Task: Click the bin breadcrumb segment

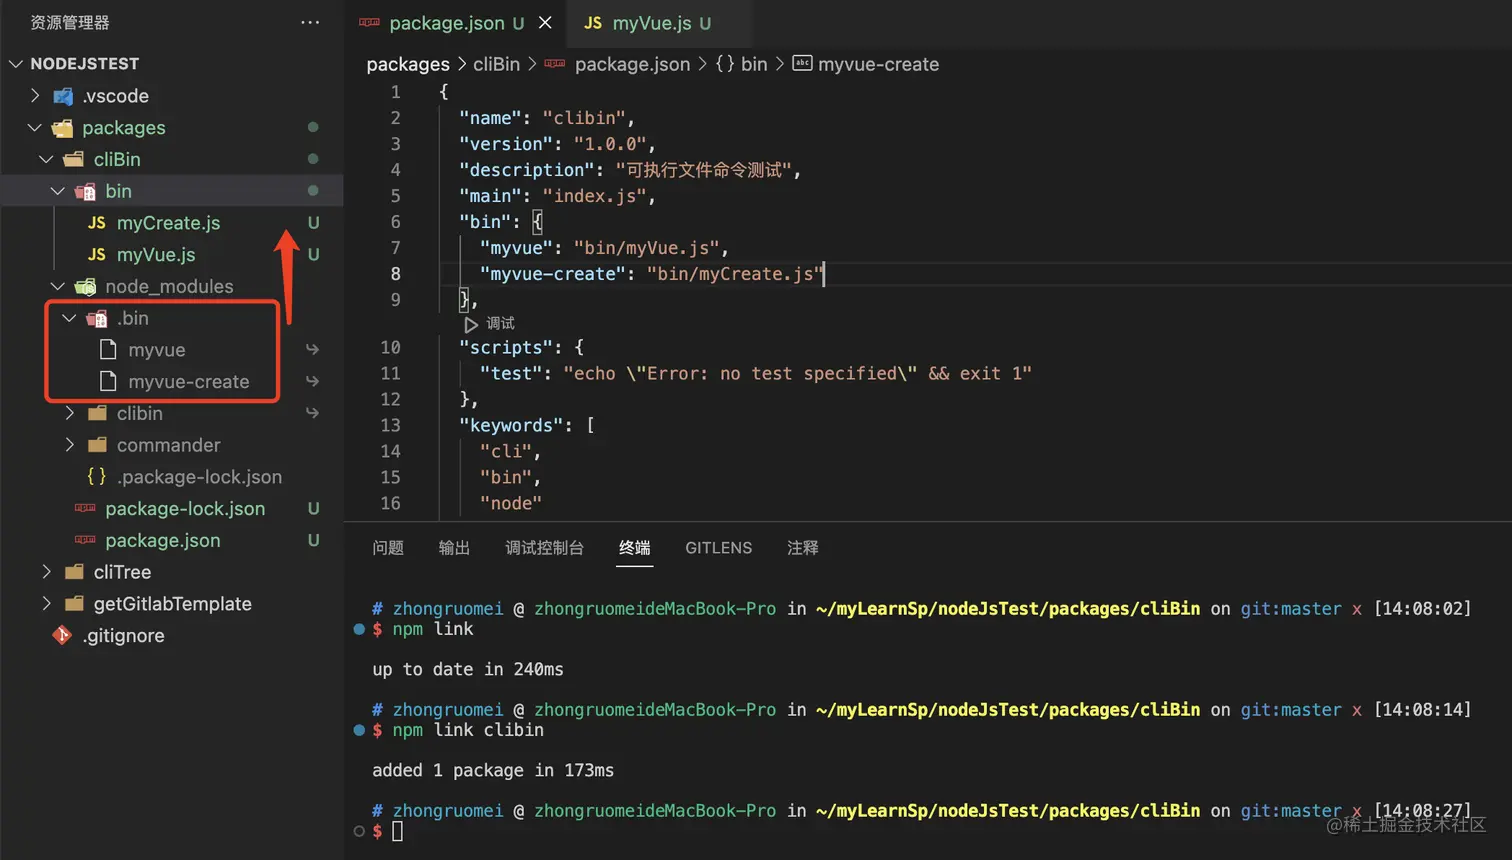Action: 754,64
